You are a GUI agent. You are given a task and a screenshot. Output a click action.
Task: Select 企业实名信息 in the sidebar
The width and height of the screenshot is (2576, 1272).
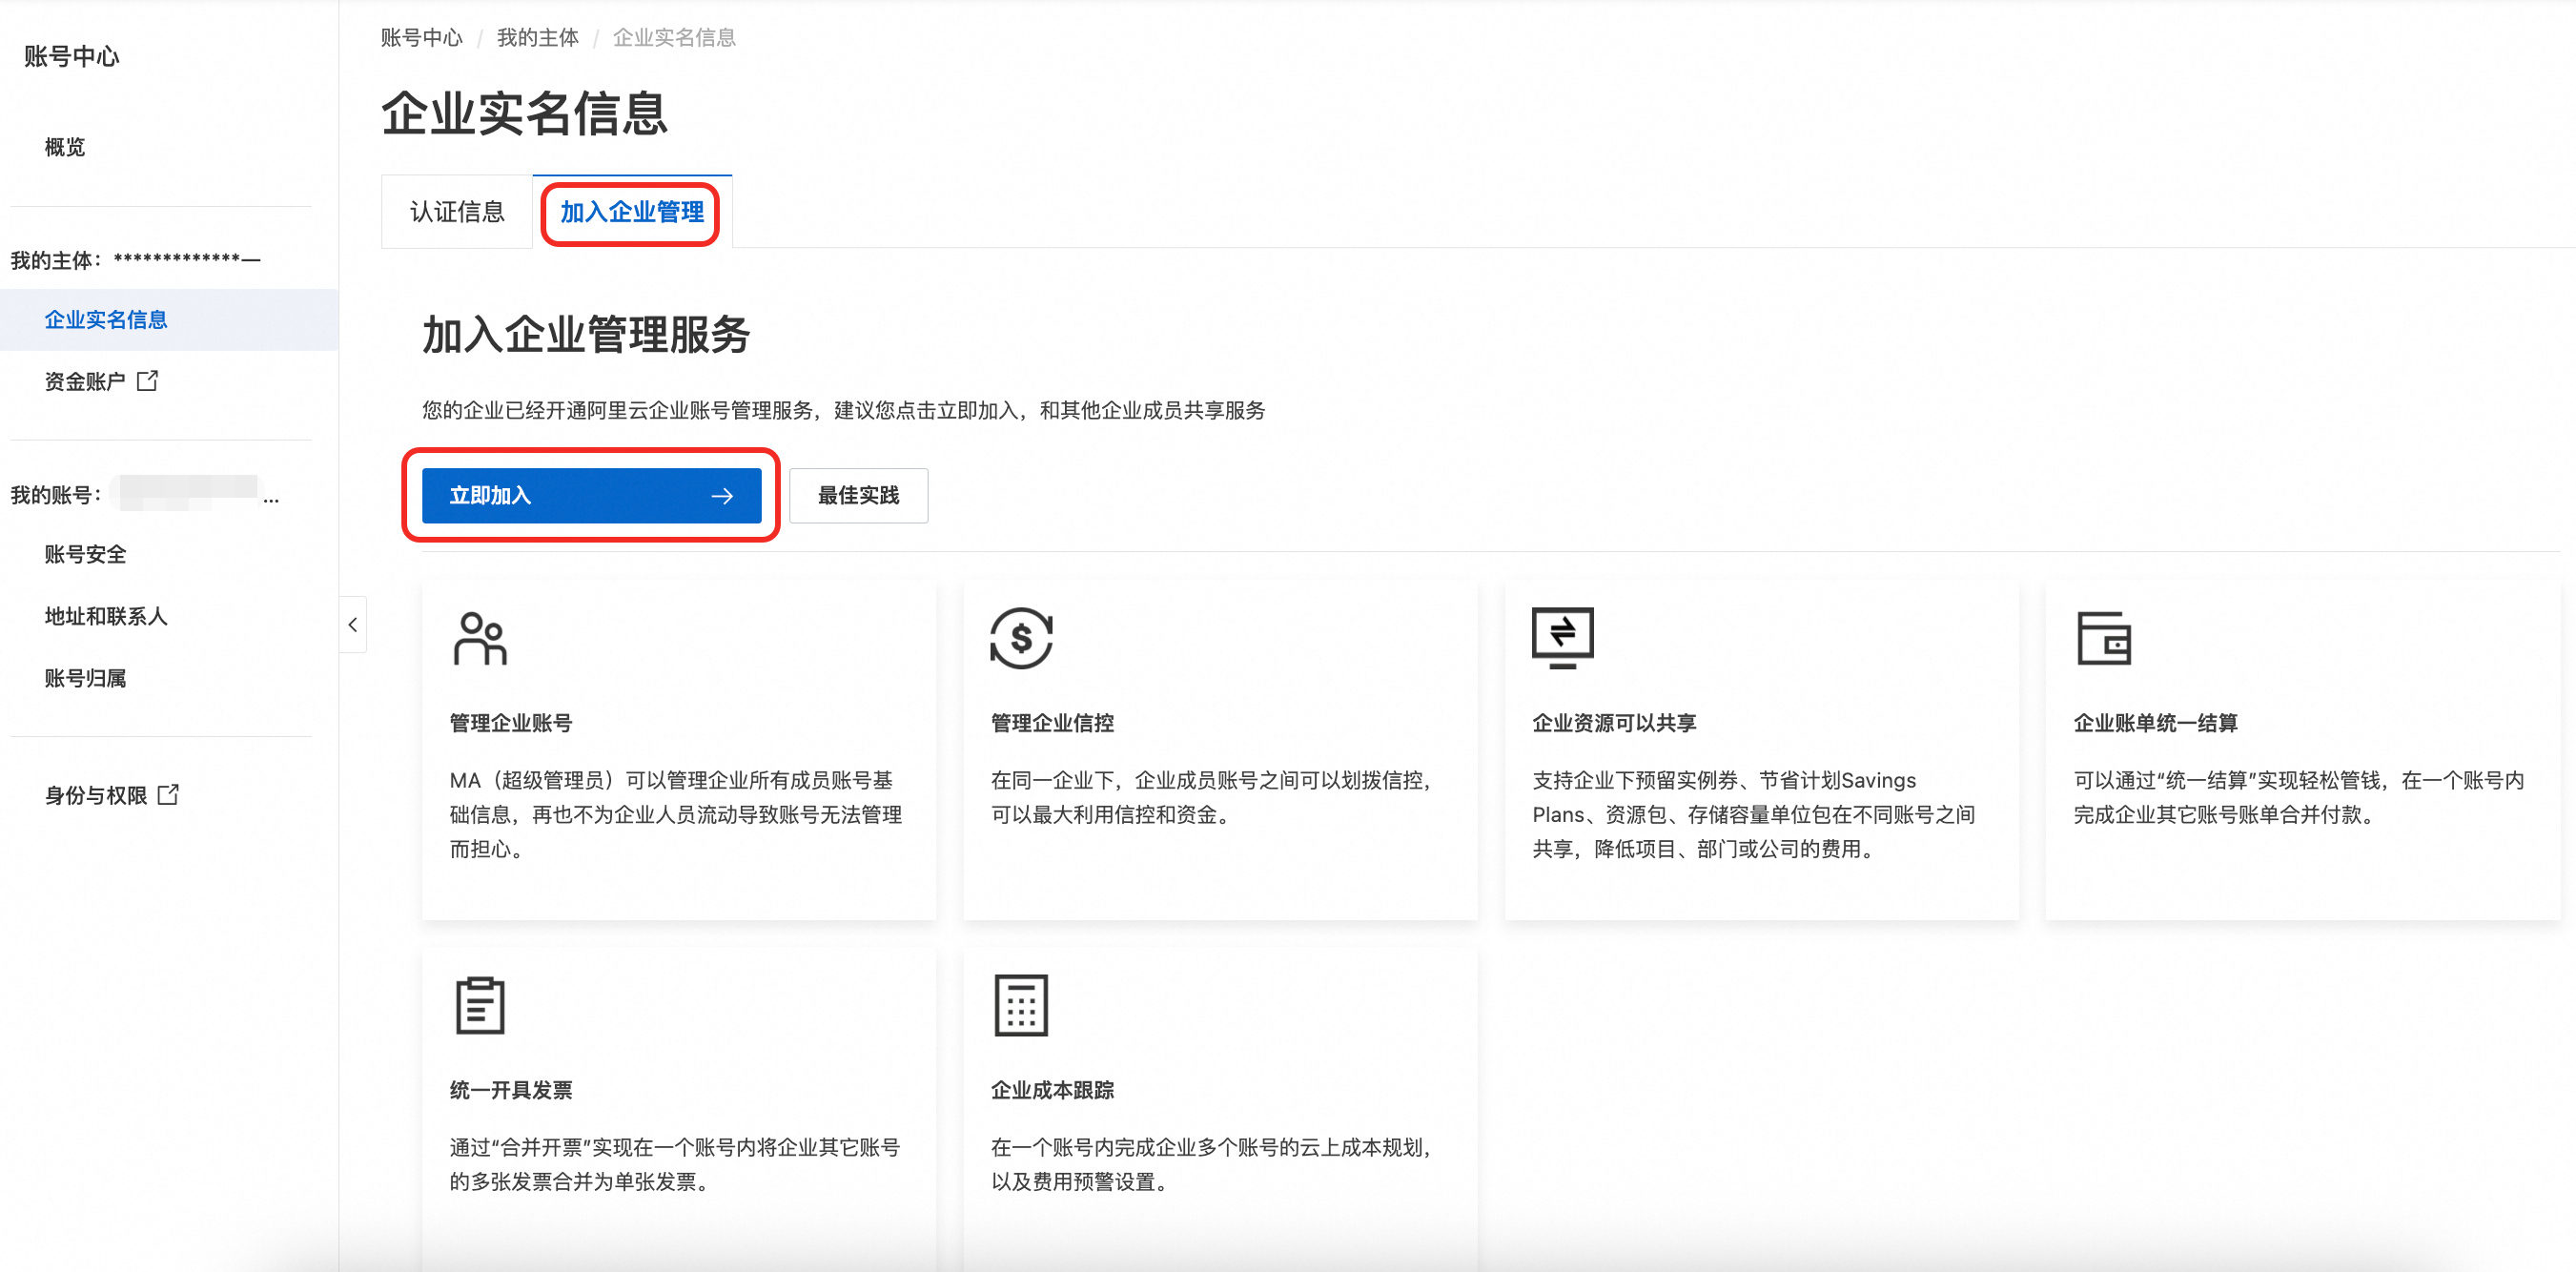pyautogui.click(x=106, y=320)
